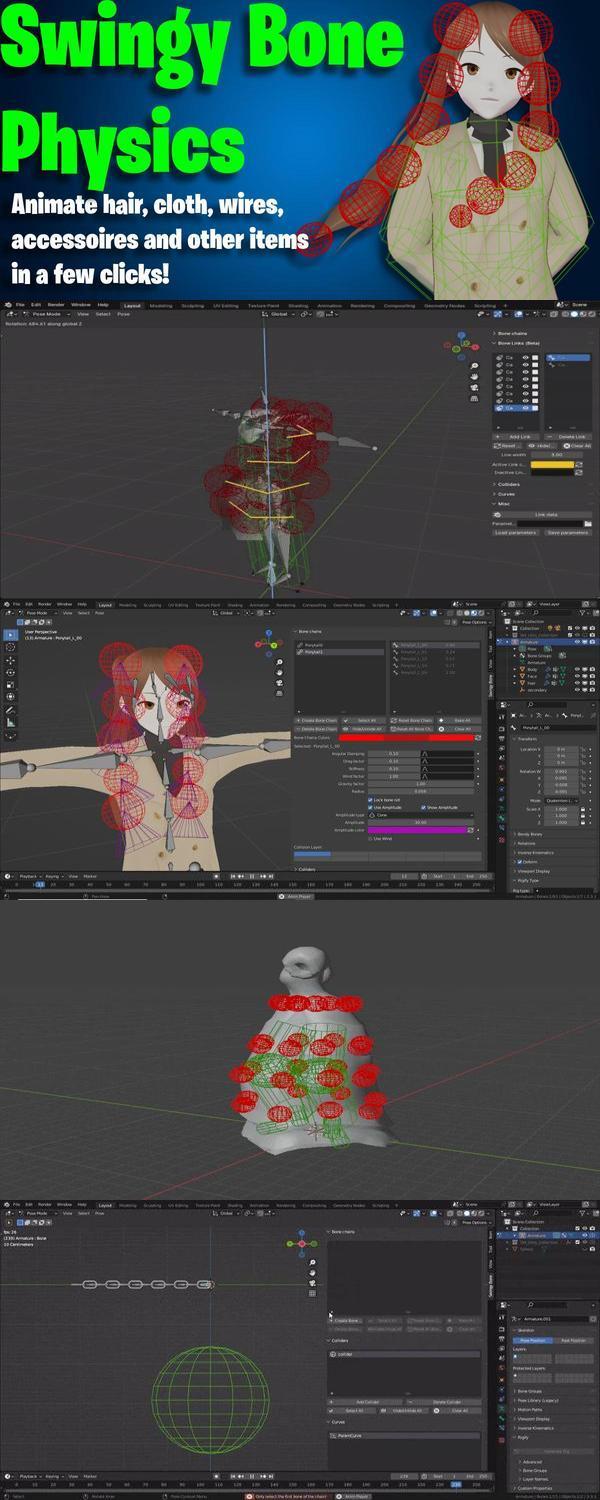600x1500 pixels.
Task: Click the folder icon beside Parameters field
Action: point(588,523)
